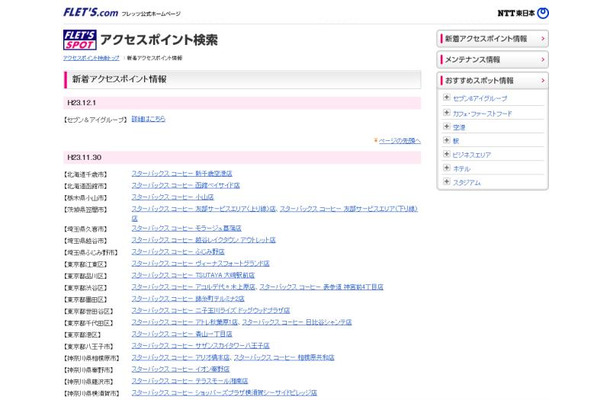
Task: Open スターバックス コーヒー イオン秦野店 link
Action: tap(180, 369)
